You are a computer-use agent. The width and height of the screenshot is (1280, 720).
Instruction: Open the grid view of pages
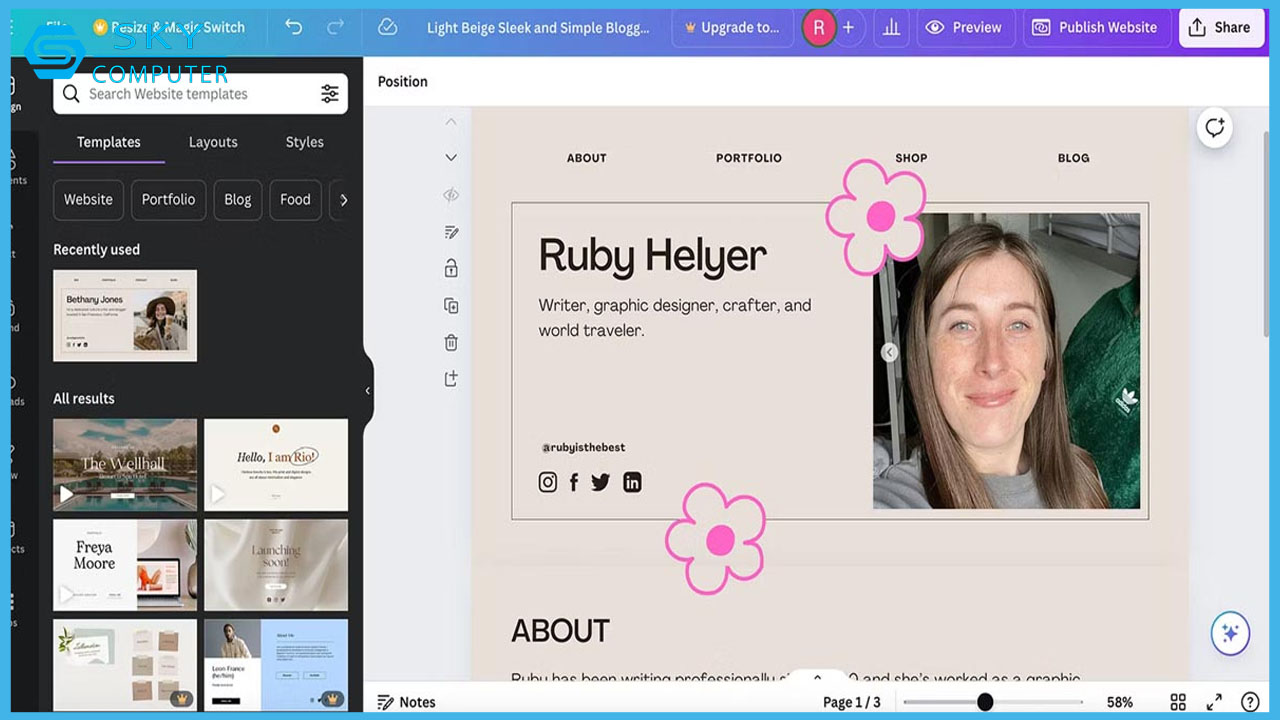pyautogui.click(x=1178, y=702)
